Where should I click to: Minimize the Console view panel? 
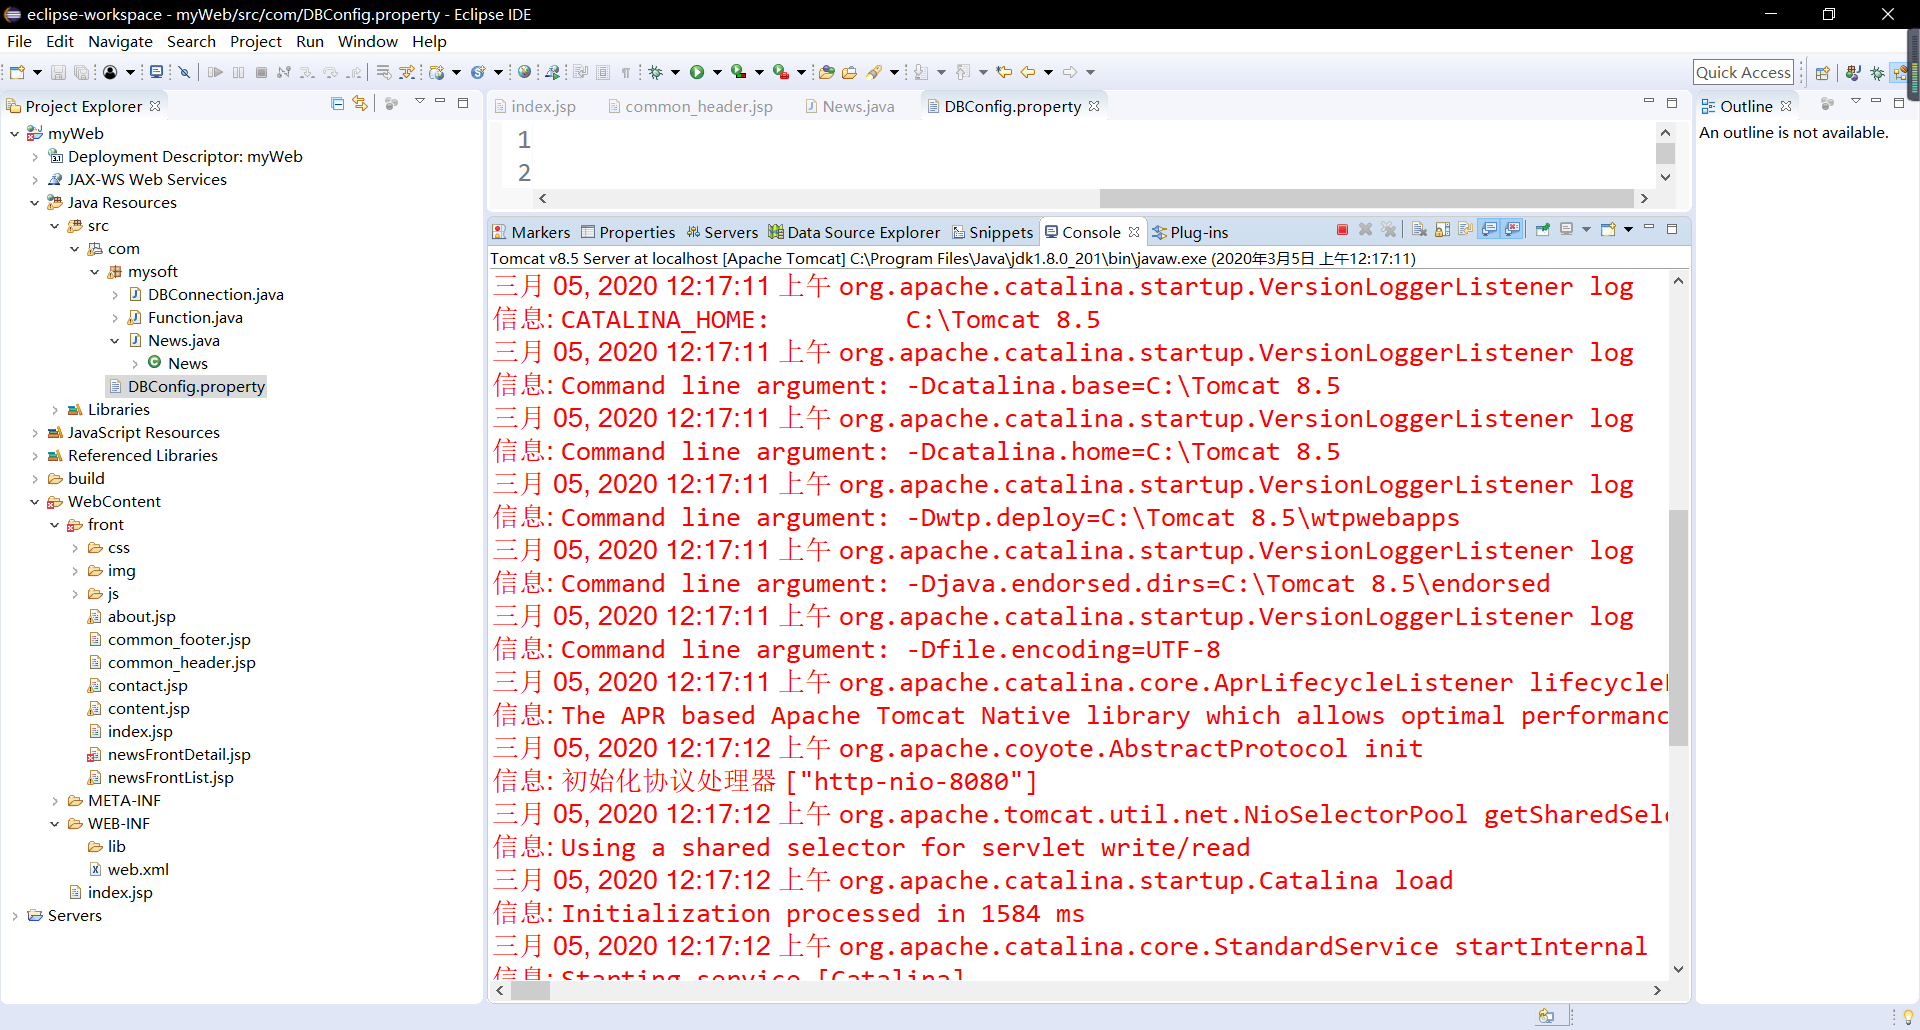click(x=1649, y=227)
